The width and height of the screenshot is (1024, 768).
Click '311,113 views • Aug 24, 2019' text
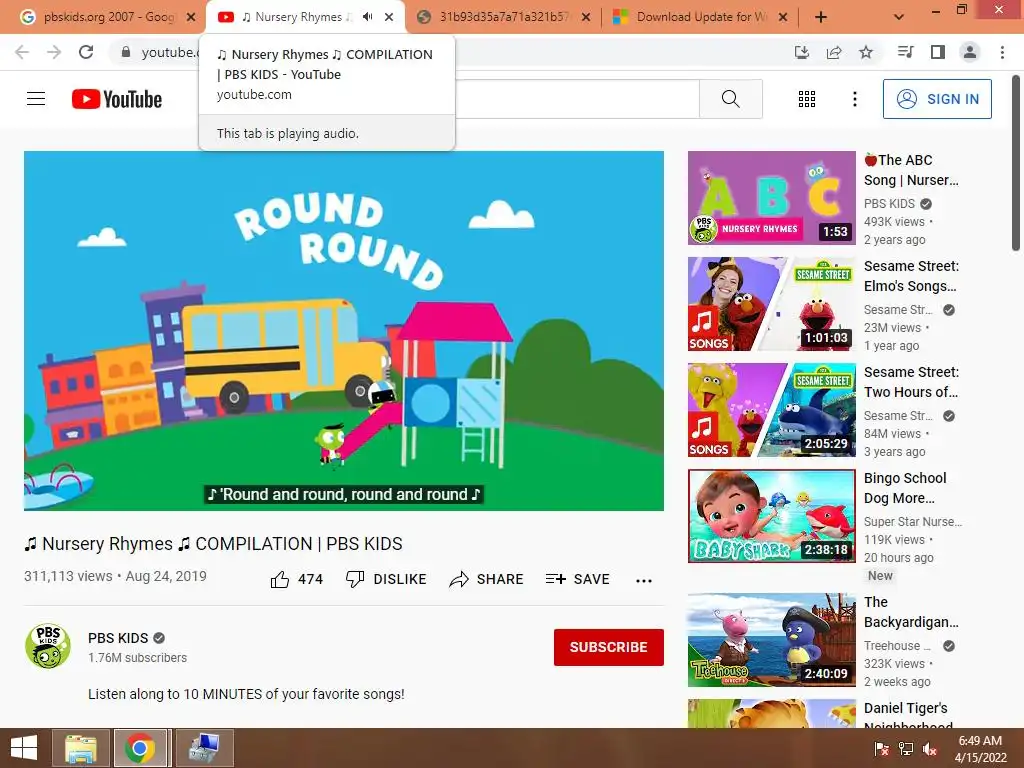115,576
